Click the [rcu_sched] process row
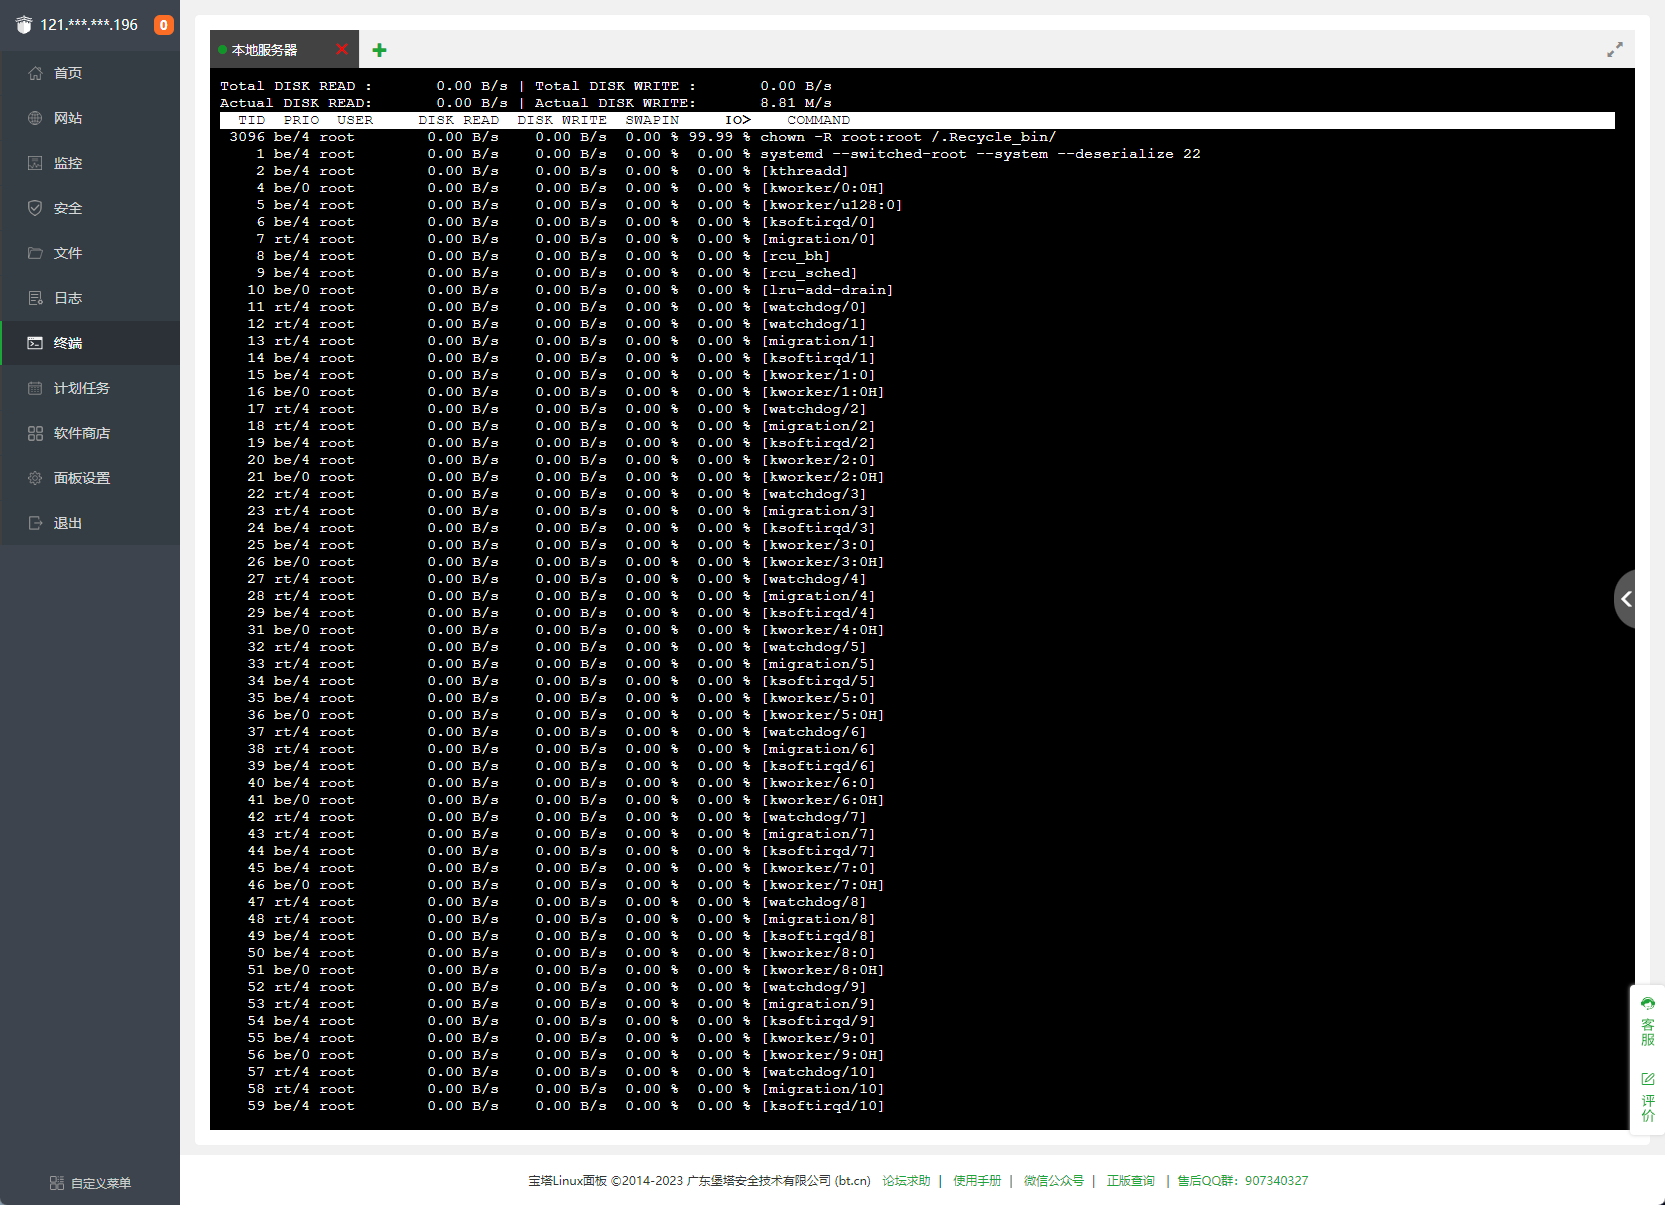1665x1205 pixels. tap(917, 273)
